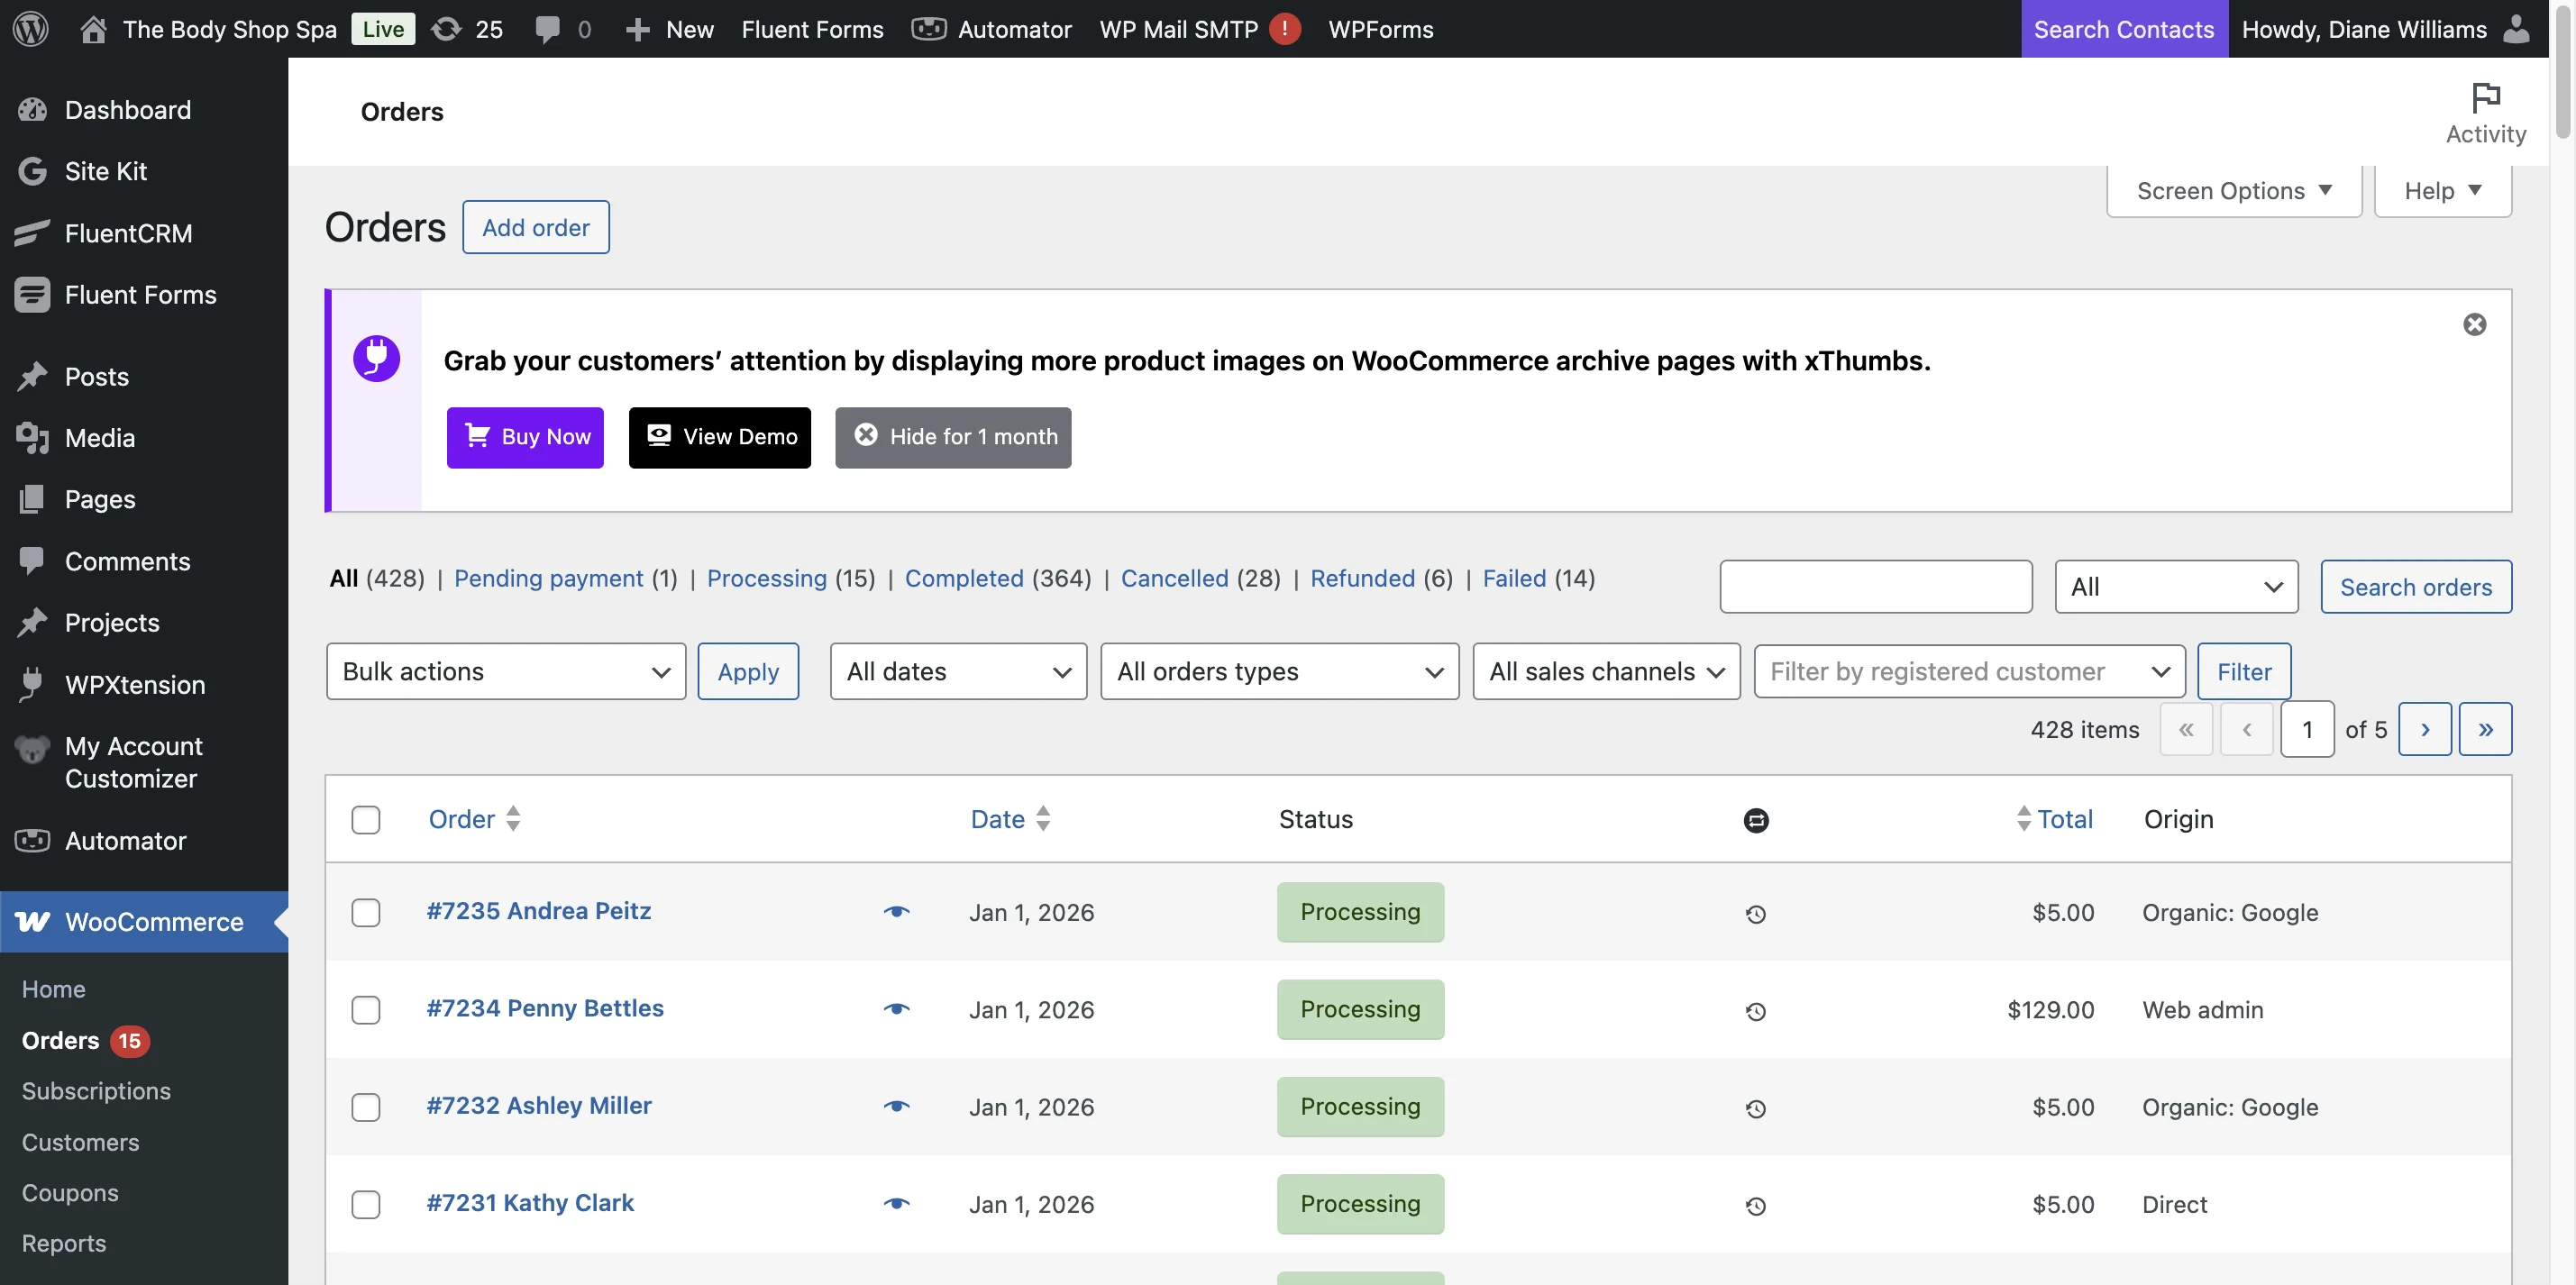Viewport: 2576px width, 1285px height.
Task: Click the sync status column header icon
Action: [x=1755, y=820]
